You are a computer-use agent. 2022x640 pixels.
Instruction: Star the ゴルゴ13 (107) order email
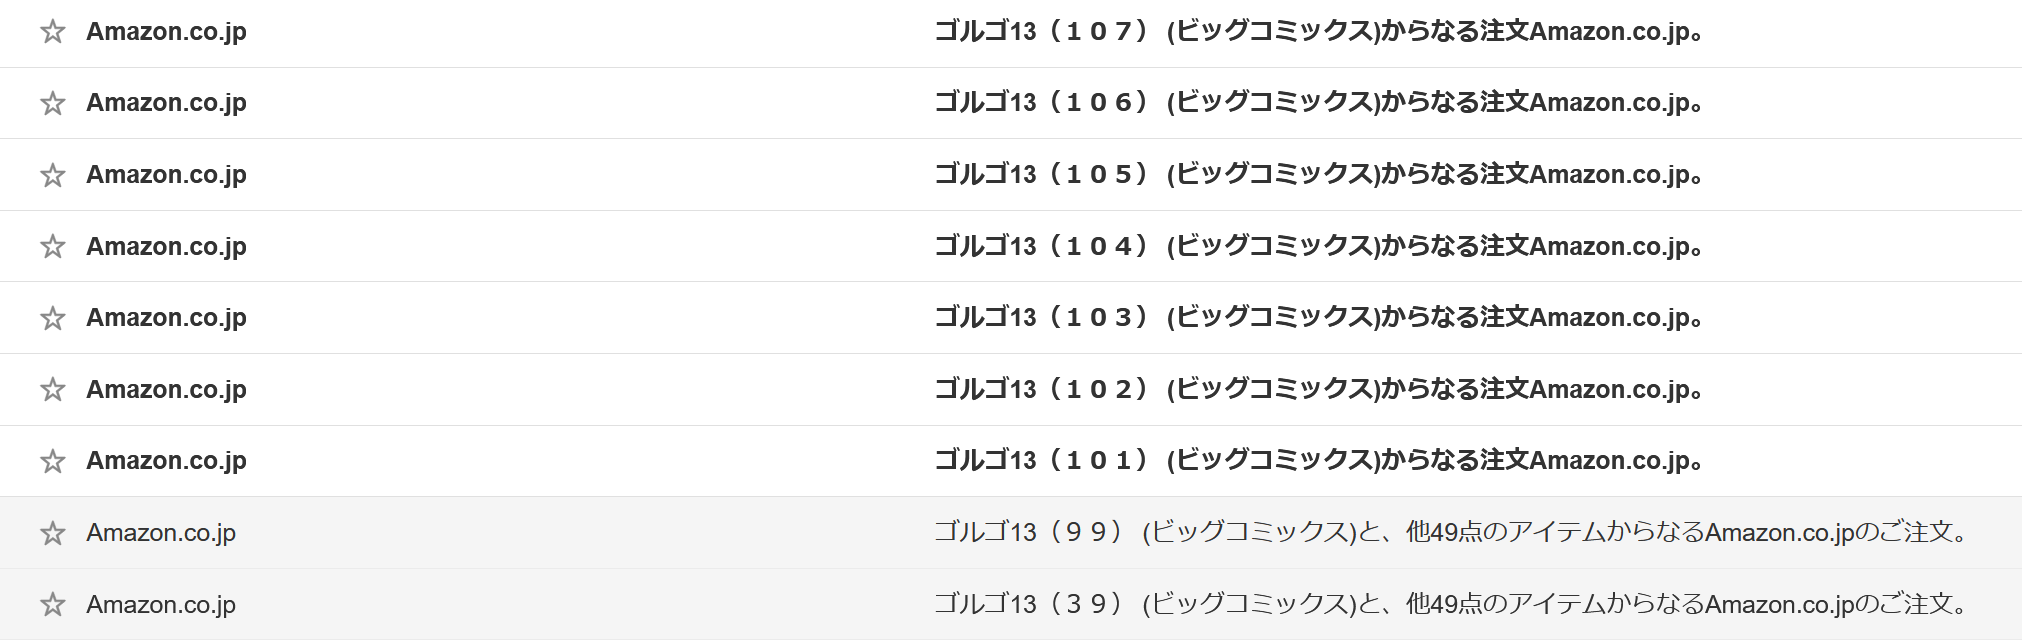pyautogui.click(x=53, y=32)
